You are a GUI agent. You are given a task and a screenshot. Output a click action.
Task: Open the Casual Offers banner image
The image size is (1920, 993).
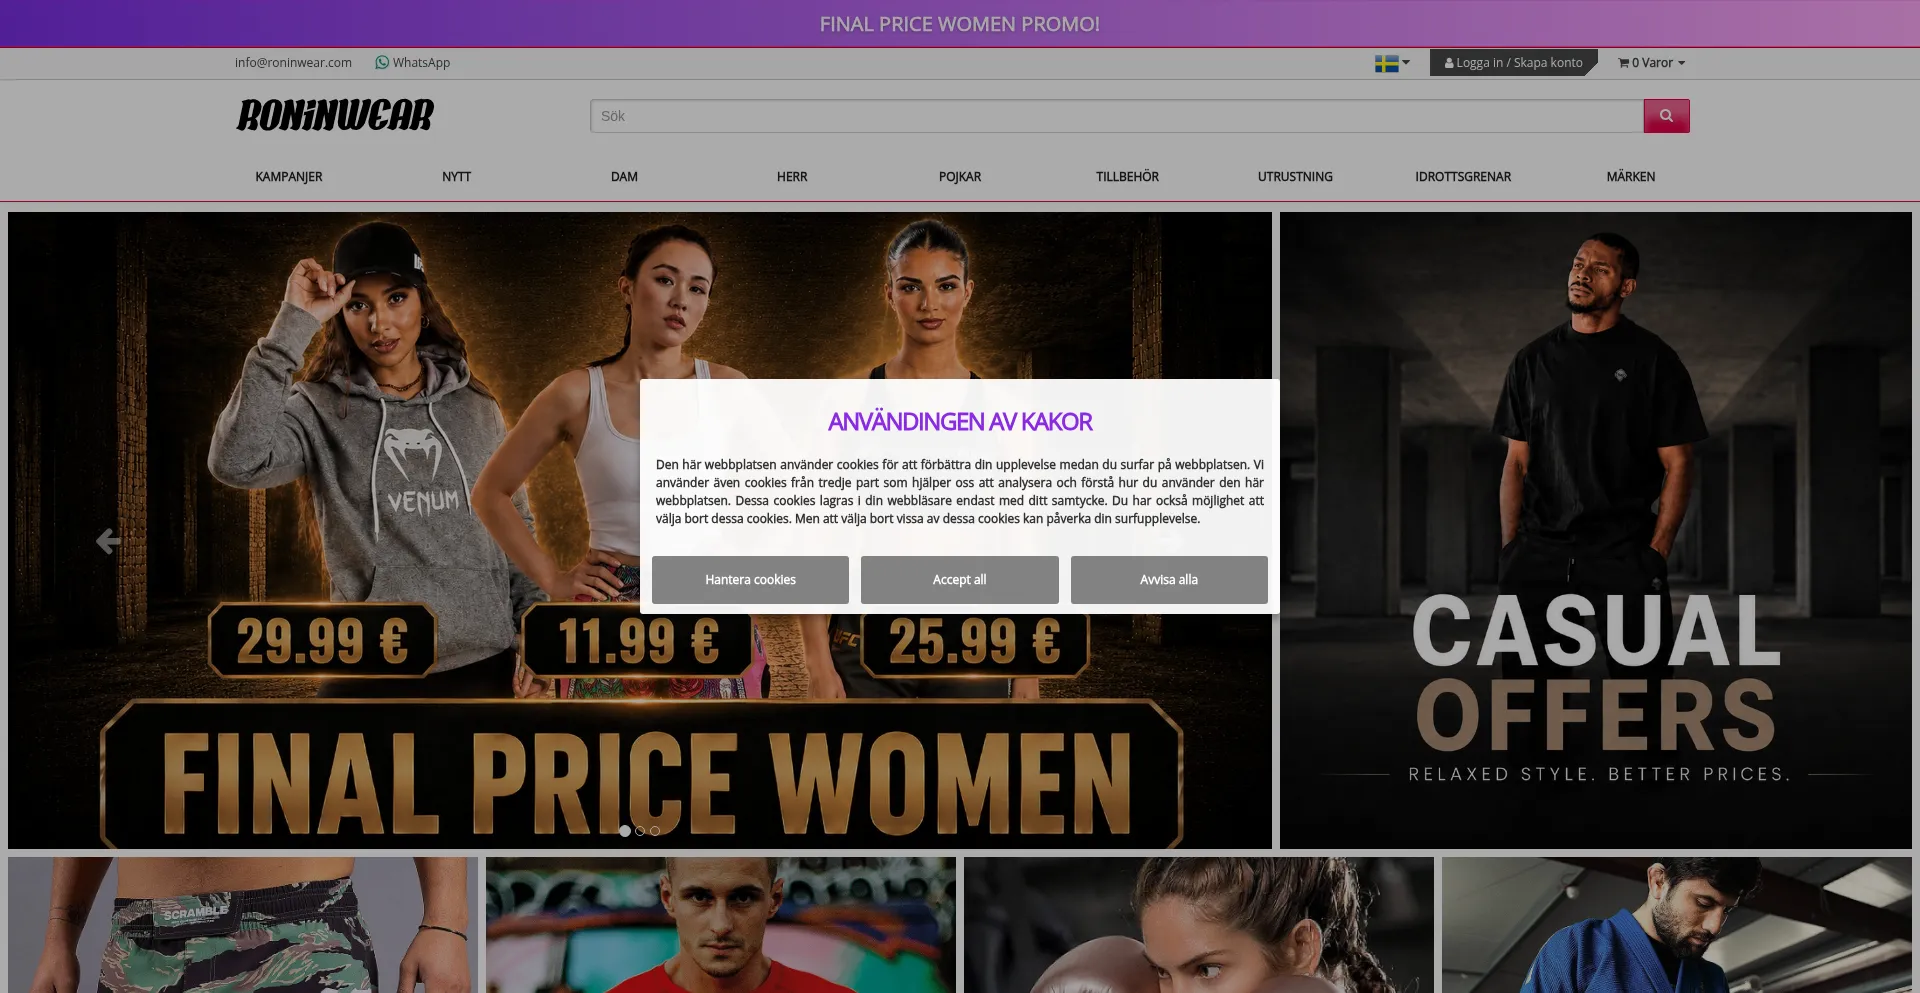(x=1596, y=530)
